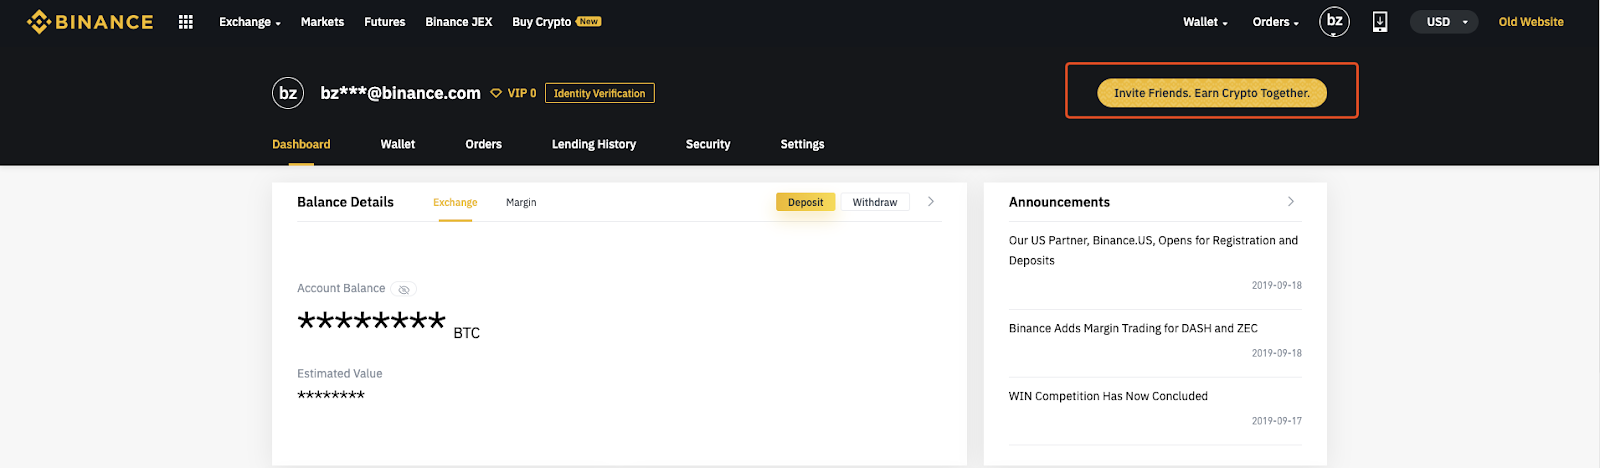Image resolution: width=1600 pixels, height=468 pixels.
Task: Open WIN Competition Has Now Concluded announcement
Action: (x=1108, y=396)
